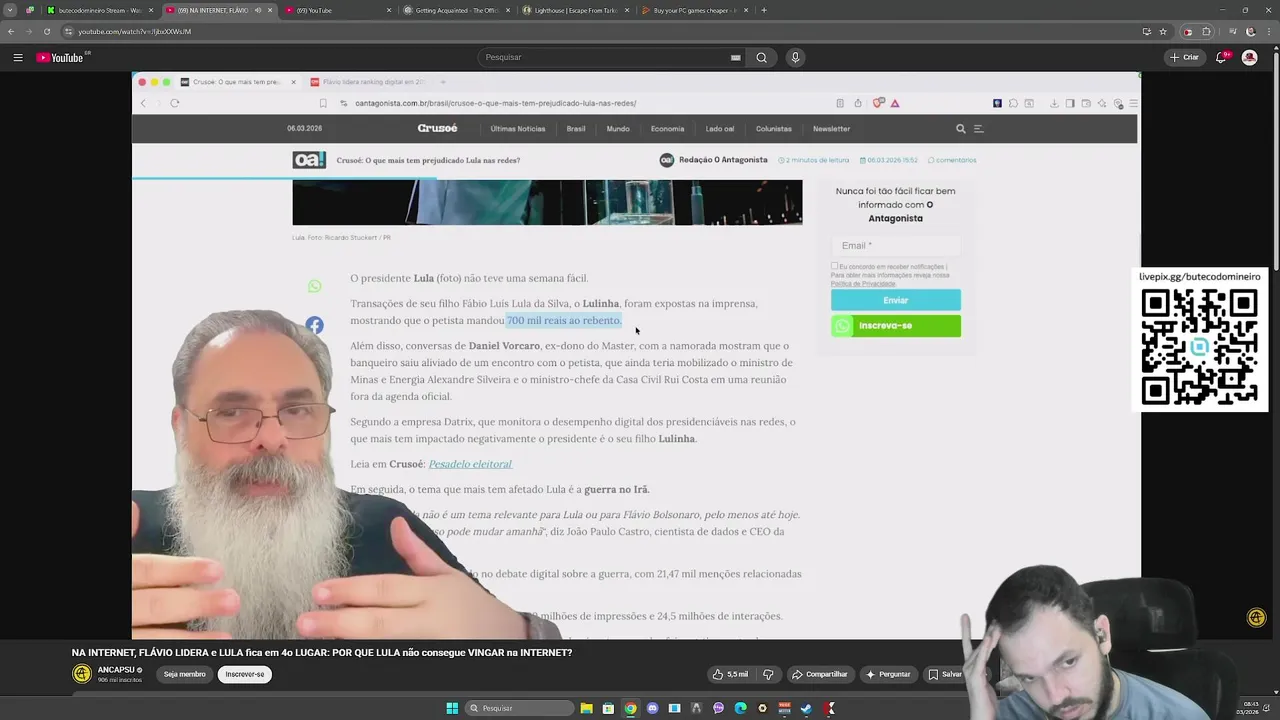Viewport: 1280px width, 720px height.
Task: Go back in the browser
Action: 11,31
